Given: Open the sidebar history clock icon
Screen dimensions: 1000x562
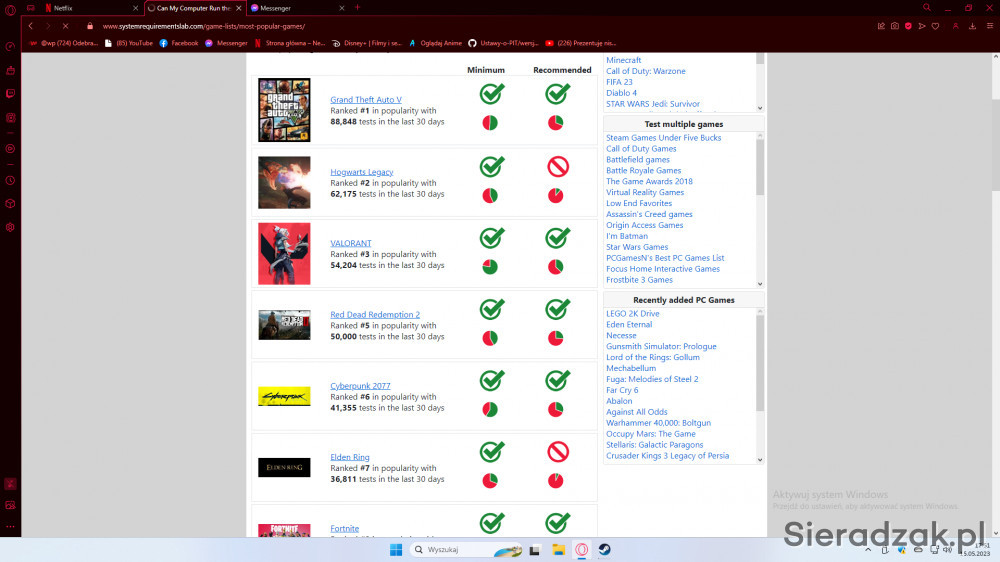Looking at the screenshot, I should tap(10, 181).
